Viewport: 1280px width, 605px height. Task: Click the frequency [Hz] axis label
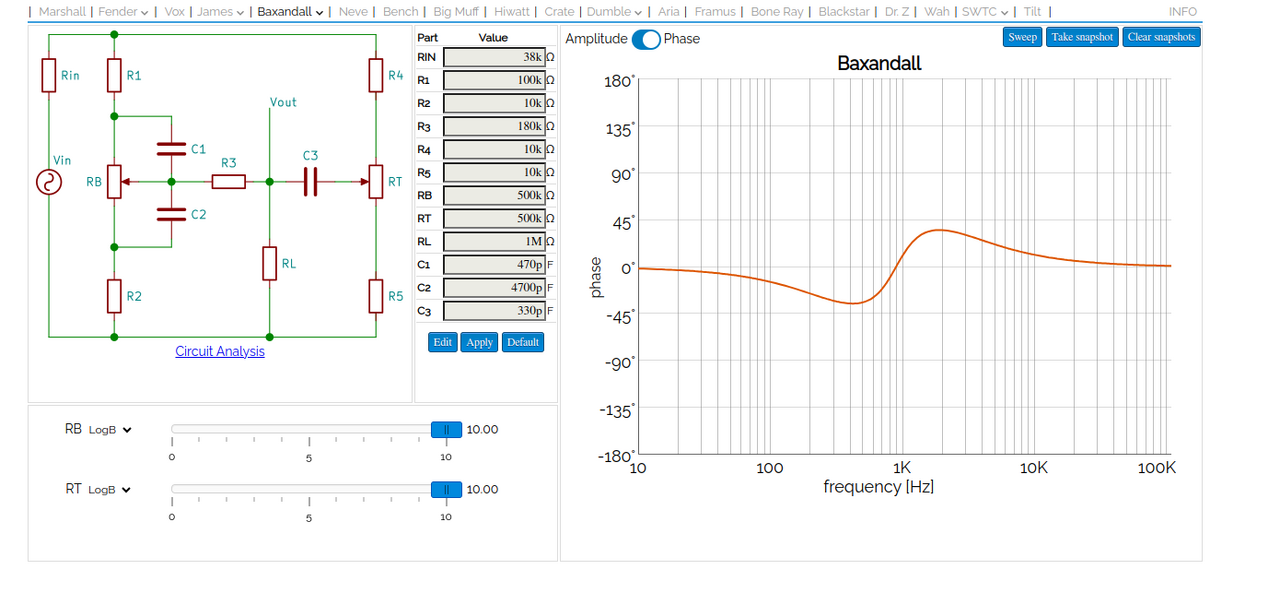click(x=878, y=487)
